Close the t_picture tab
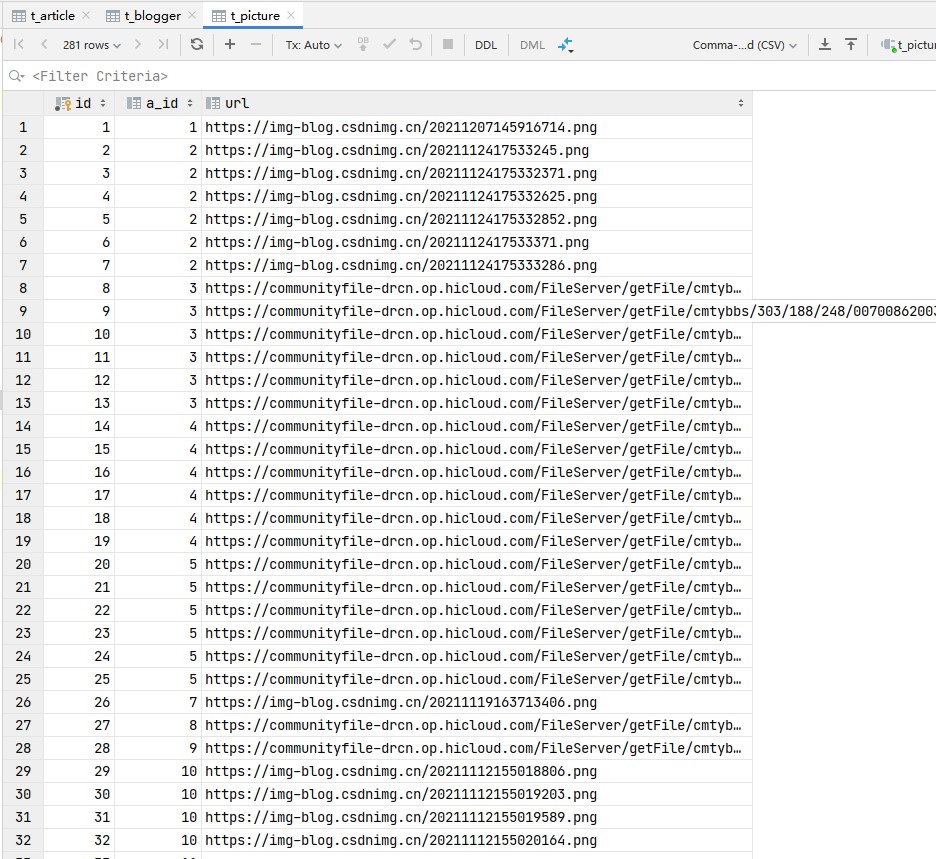 pos(291,16)
